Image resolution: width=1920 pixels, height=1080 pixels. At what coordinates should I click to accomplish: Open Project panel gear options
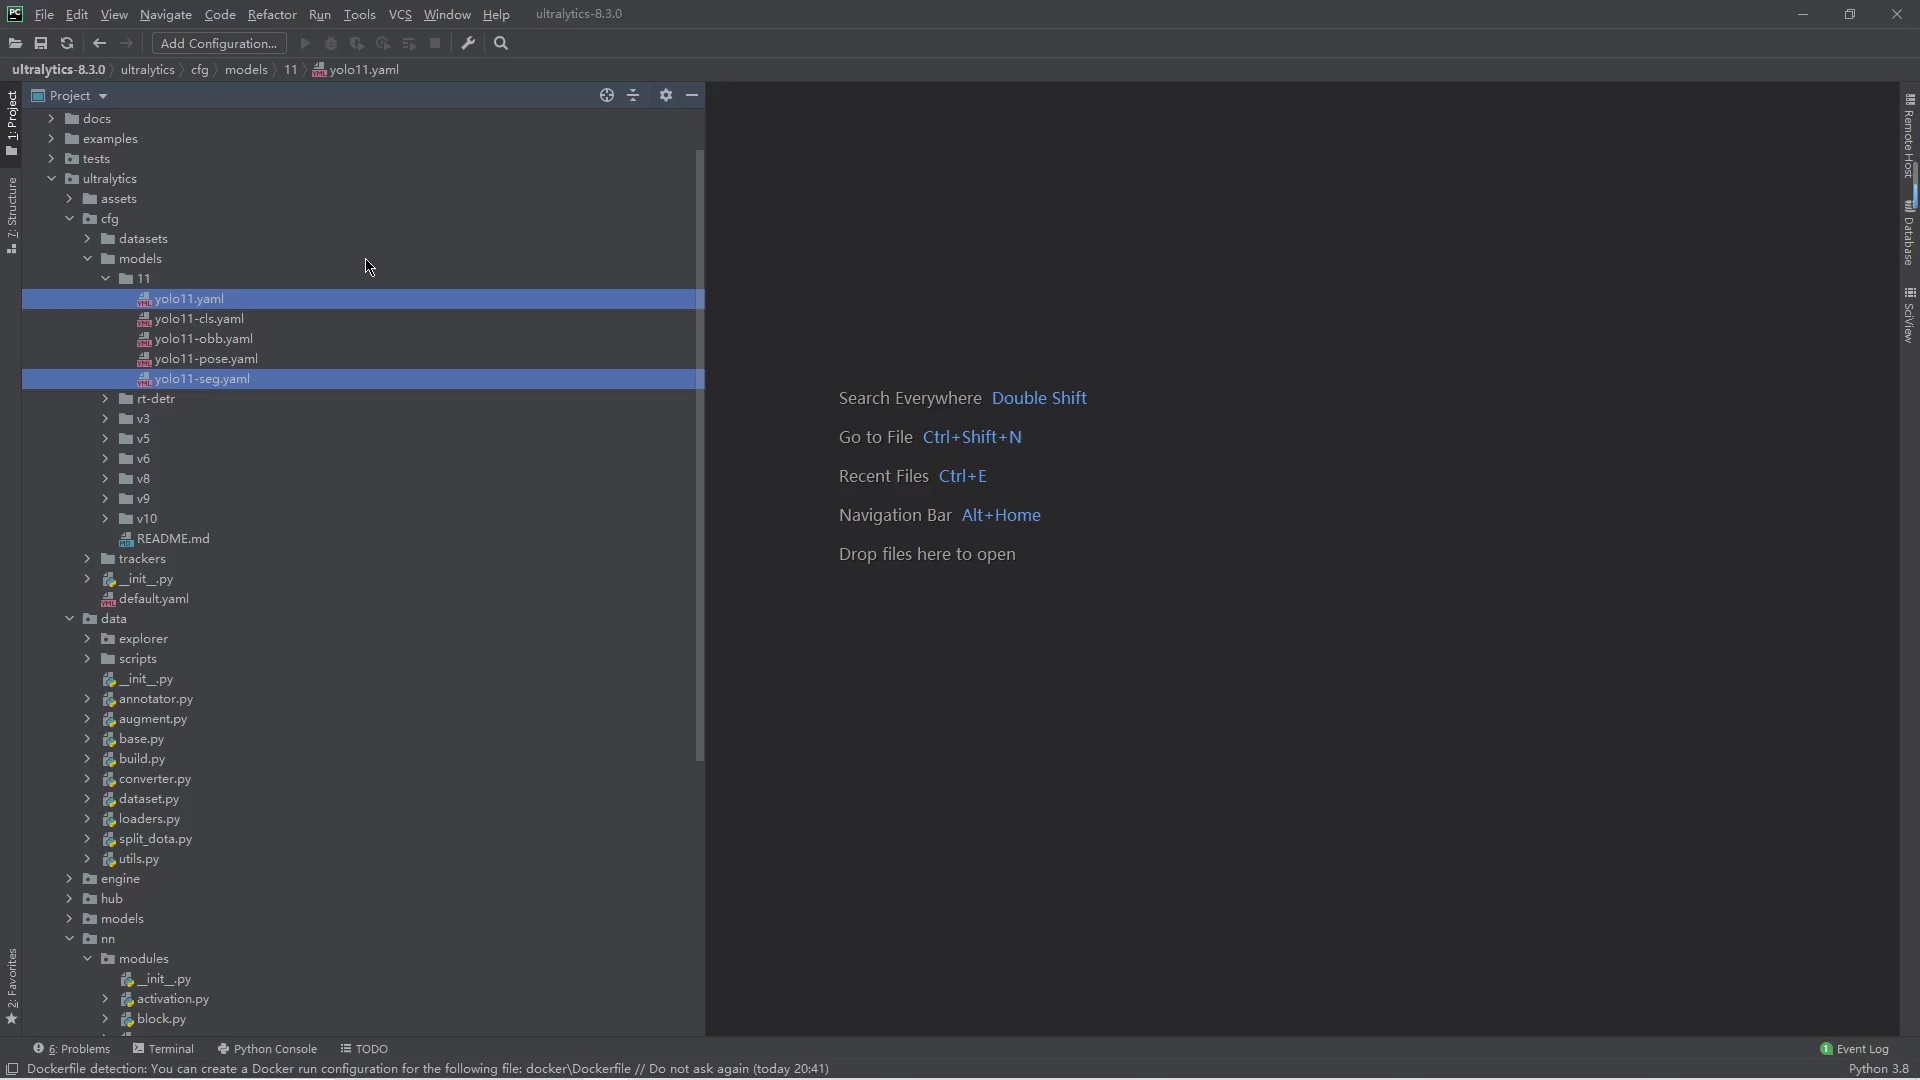pos(666,96)
